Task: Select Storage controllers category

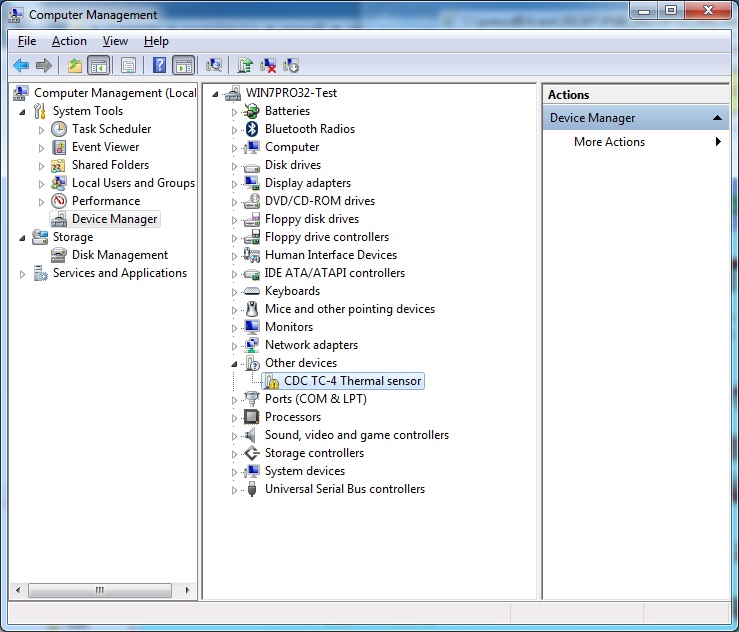Action: coord(314,453)
